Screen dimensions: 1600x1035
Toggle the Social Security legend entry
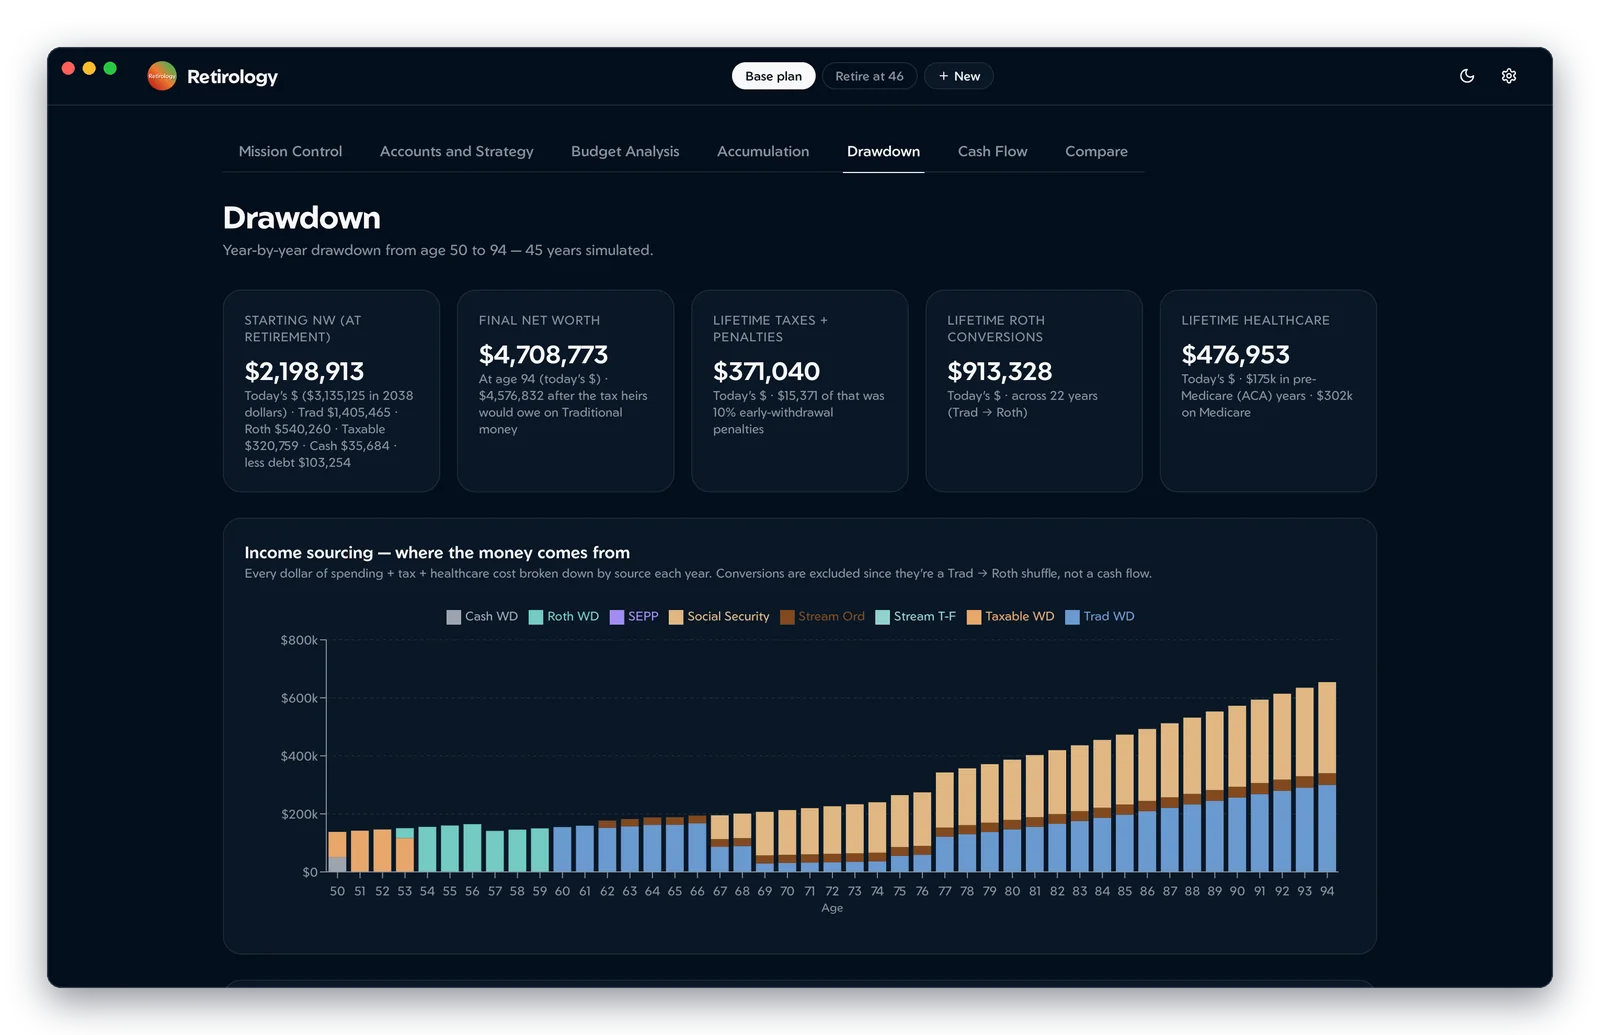click(719, 616)
